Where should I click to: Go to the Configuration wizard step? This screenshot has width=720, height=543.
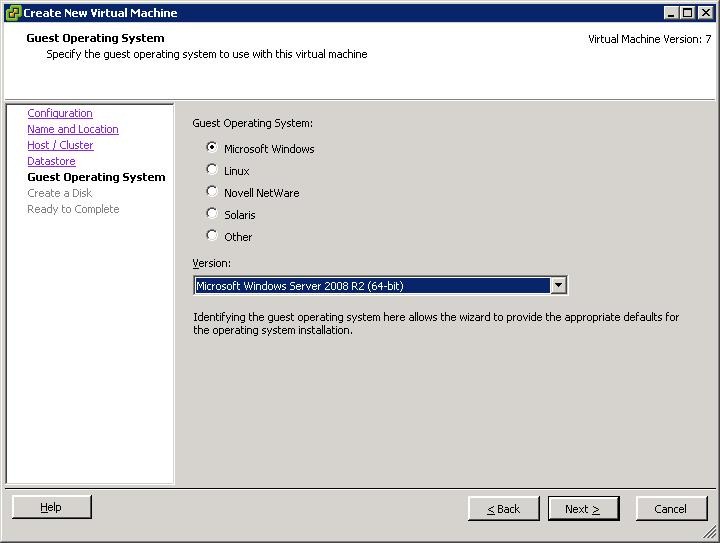(x=60, y=114)
